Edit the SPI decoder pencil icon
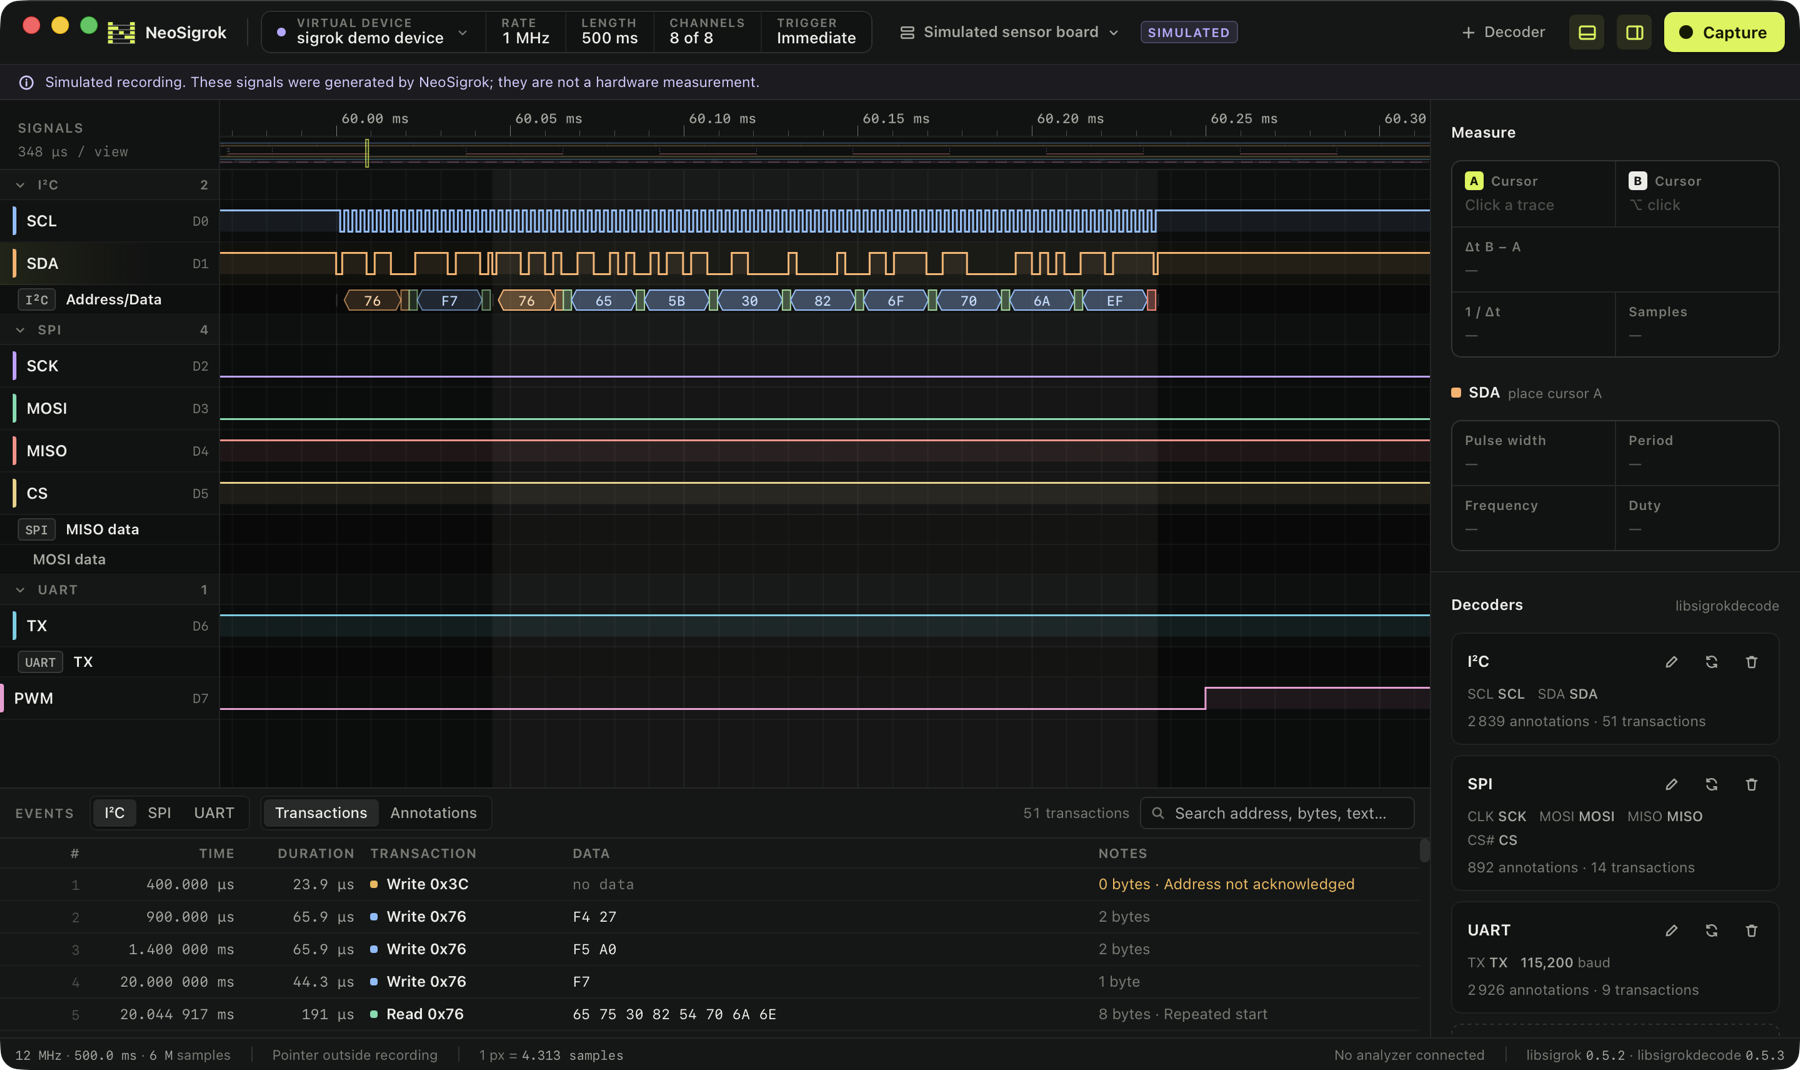 pos(1671,784)
